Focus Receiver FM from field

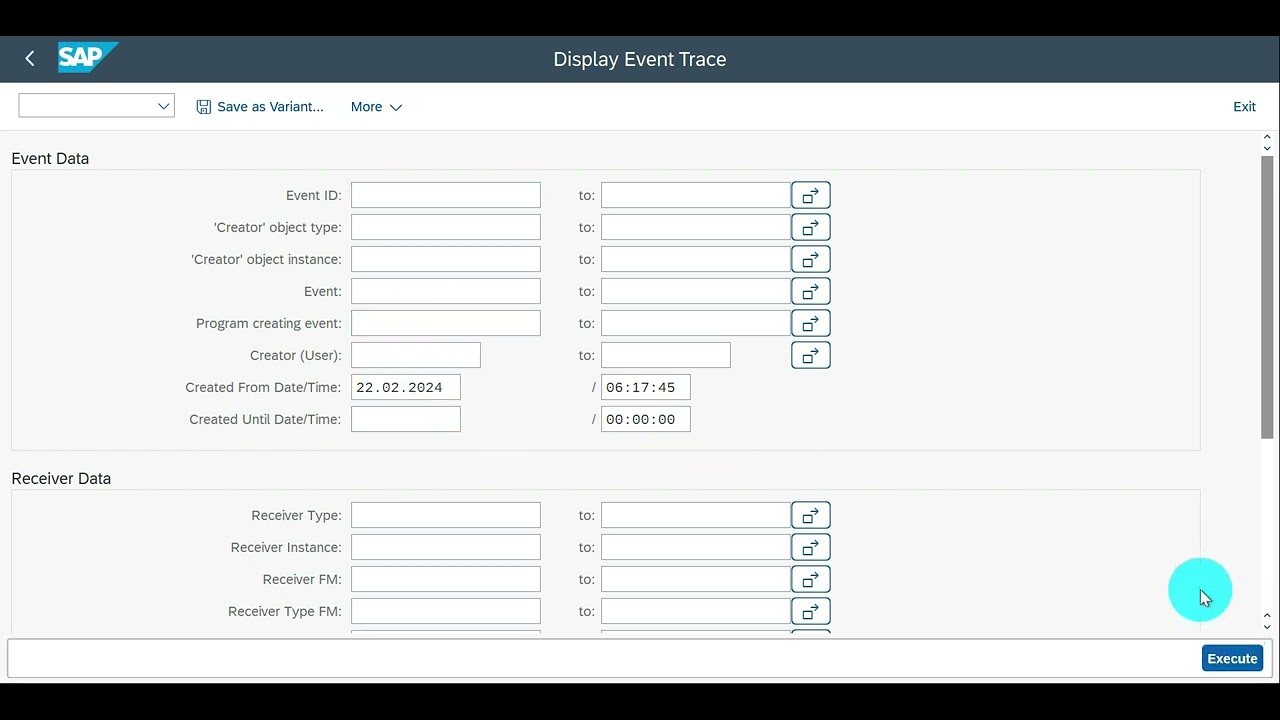[446, 579]
